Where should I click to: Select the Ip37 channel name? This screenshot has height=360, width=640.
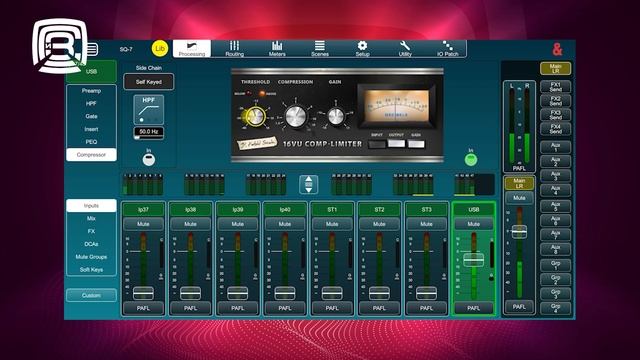[x=143, y=209]
